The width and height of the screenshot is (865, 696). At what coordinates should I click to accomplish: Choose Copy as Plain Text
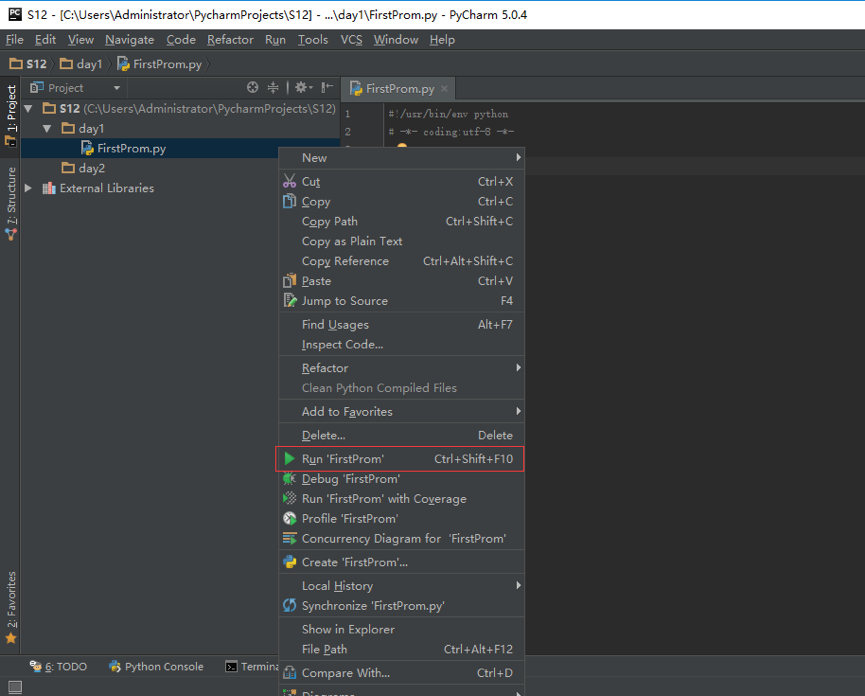pyautogui.click(x=402, y=241)
